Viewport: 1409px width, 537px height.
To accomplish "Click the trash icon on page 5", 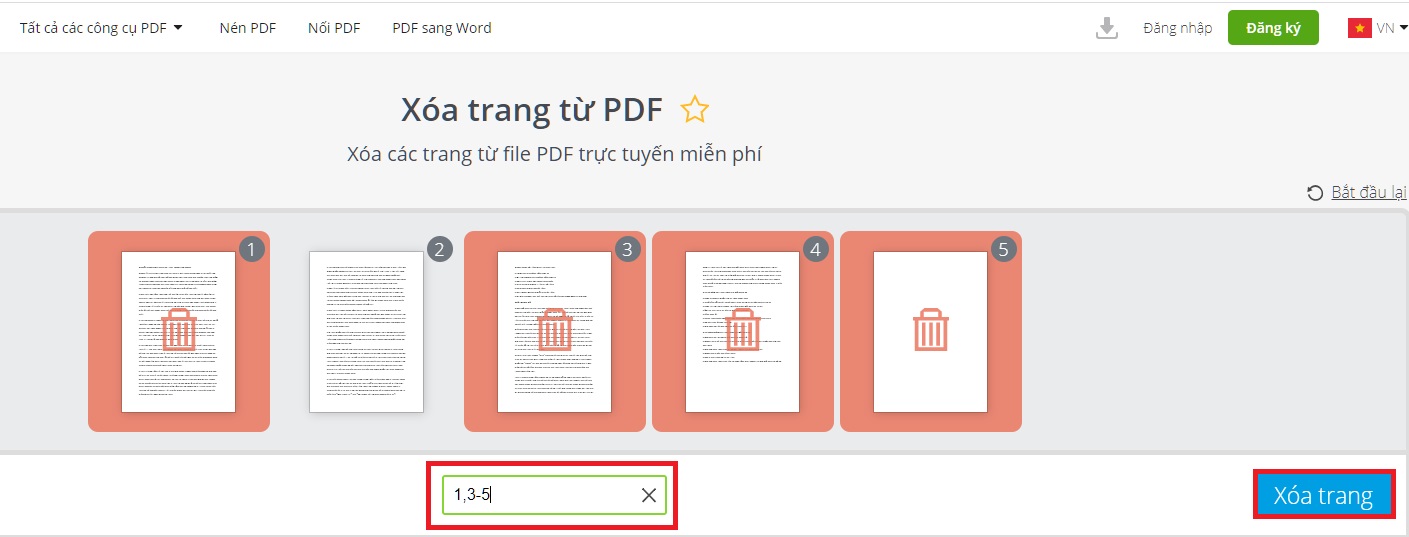I will [x=931, y=330].
